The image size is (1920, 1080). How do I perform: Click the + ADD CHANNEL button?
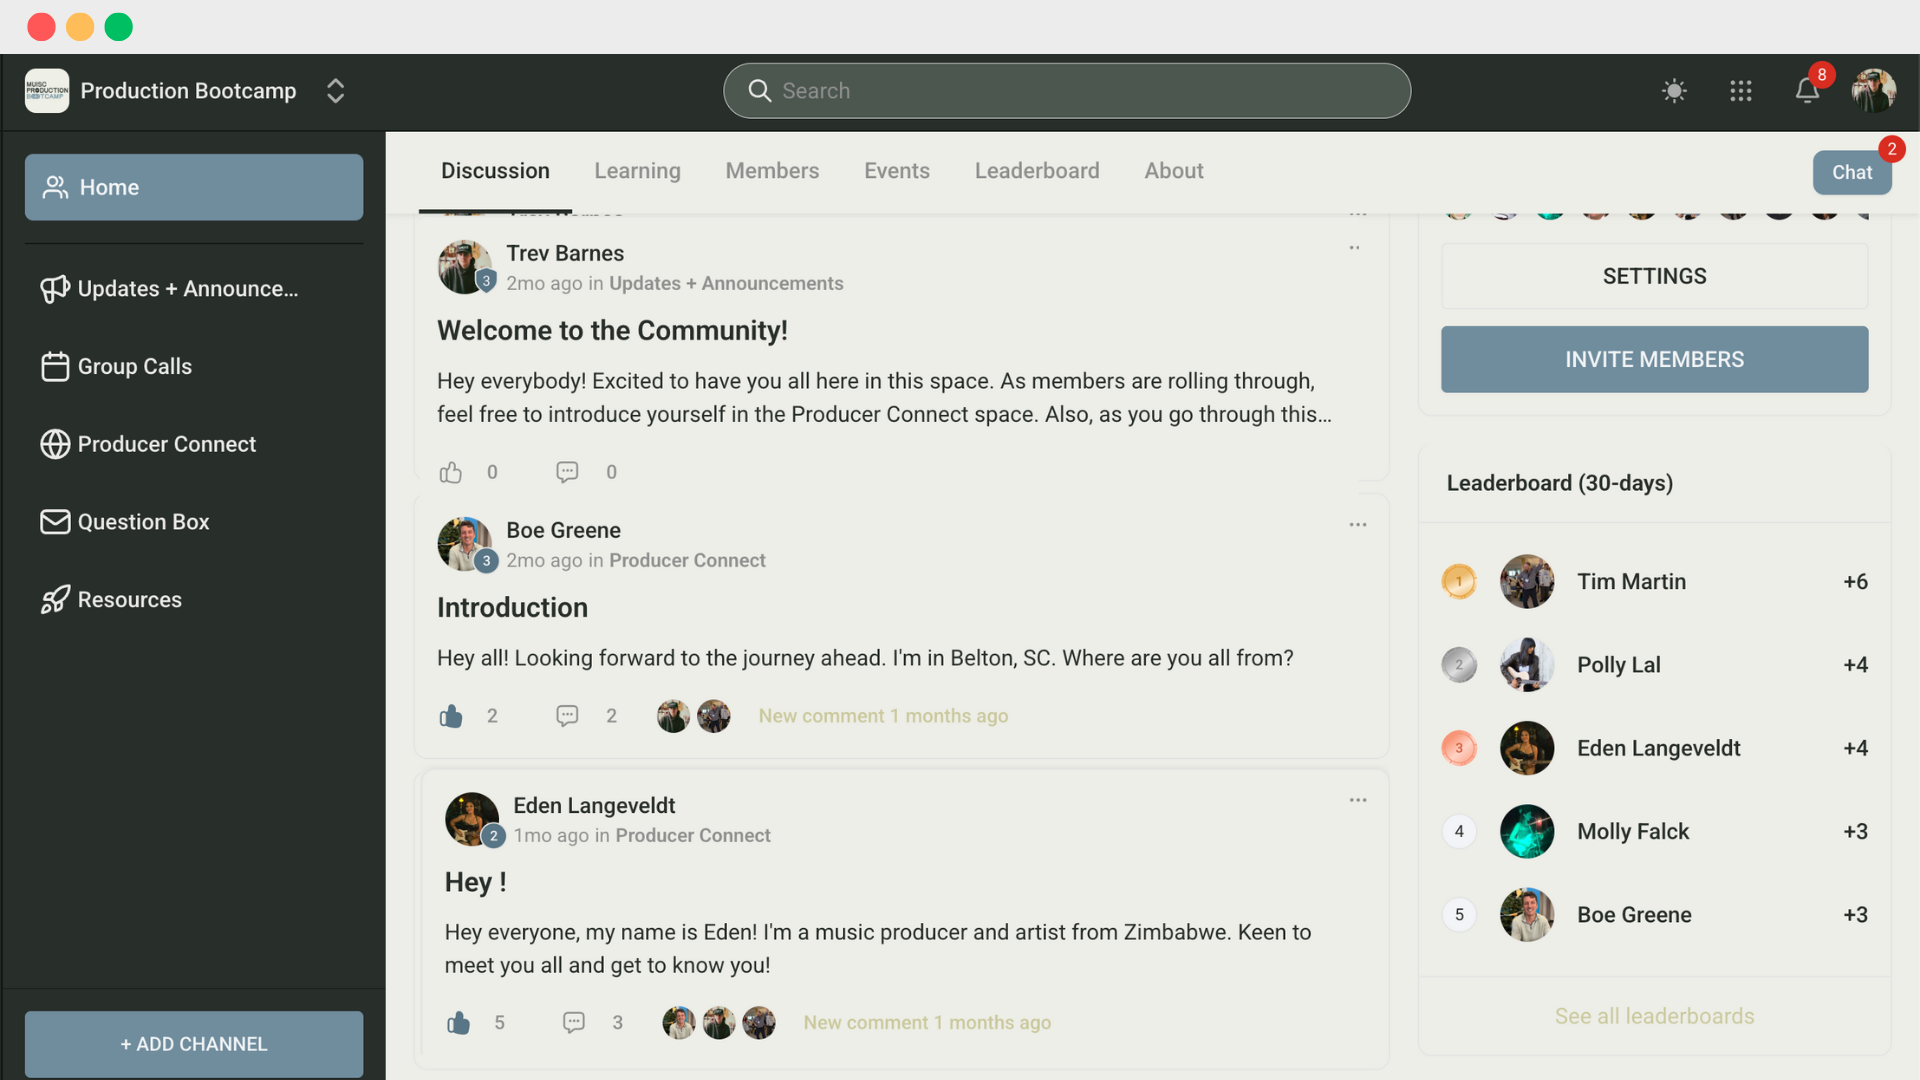194,1044
